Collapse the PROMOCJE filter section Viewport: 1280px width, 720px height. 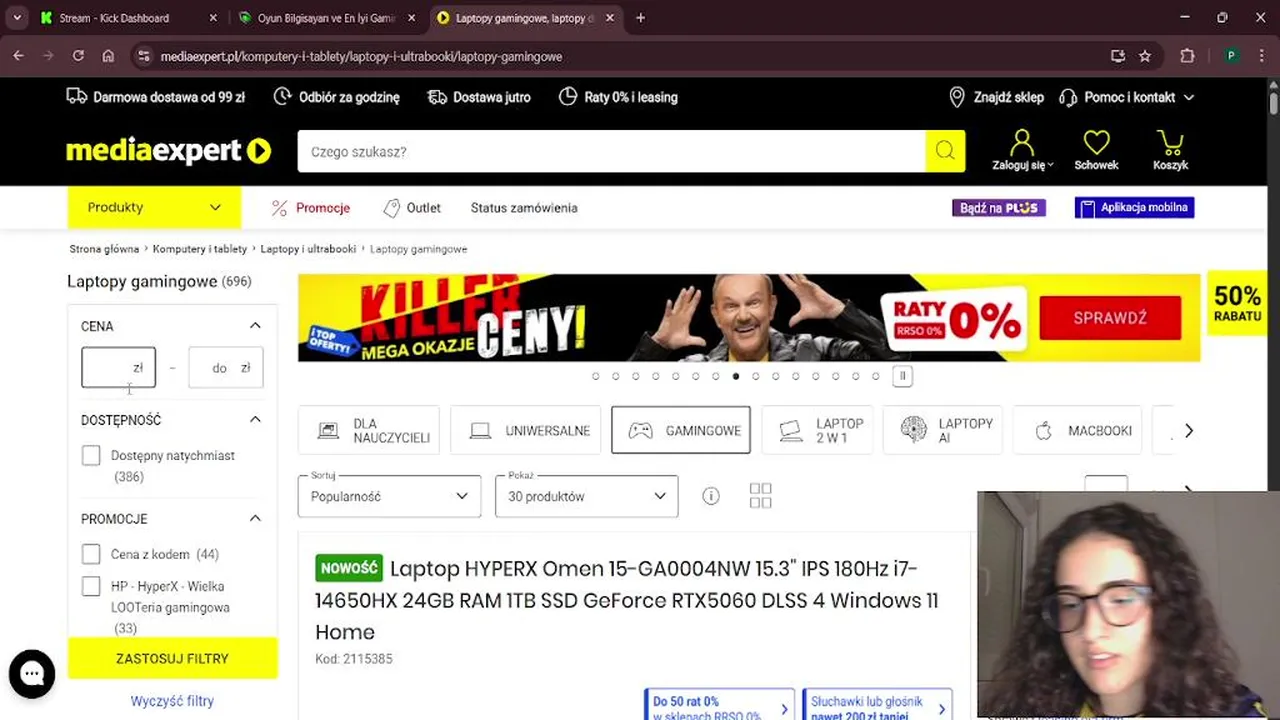[x=255, y=519]
